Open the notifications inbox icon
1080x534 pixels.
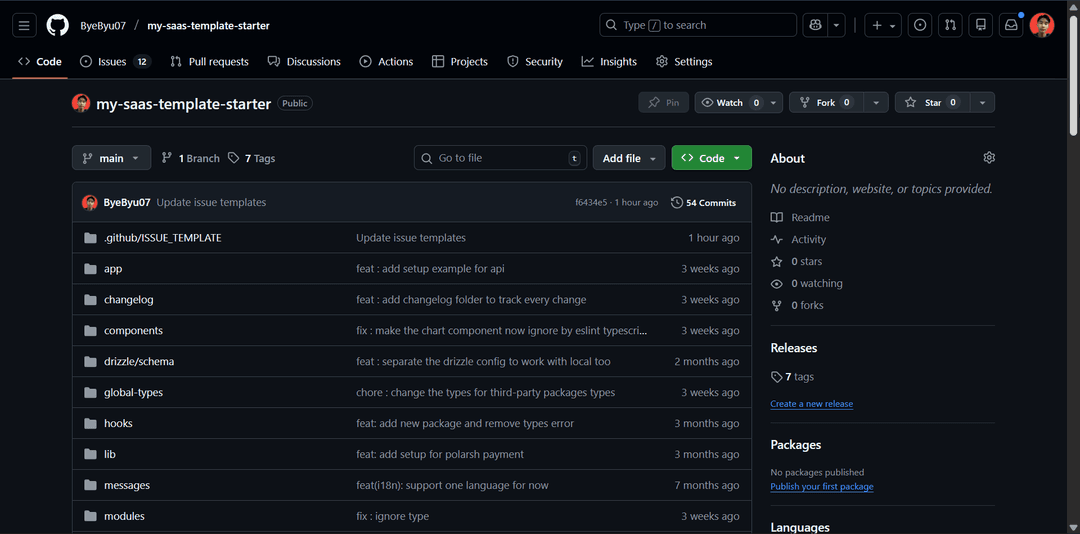point(1011,25)
